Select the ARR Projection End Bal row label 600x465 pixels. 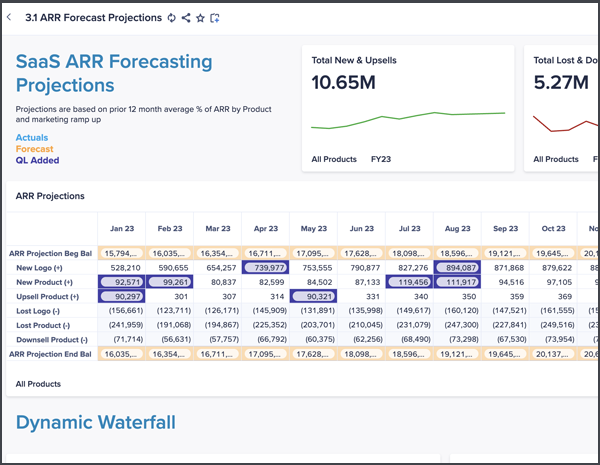tap(50, 354)
